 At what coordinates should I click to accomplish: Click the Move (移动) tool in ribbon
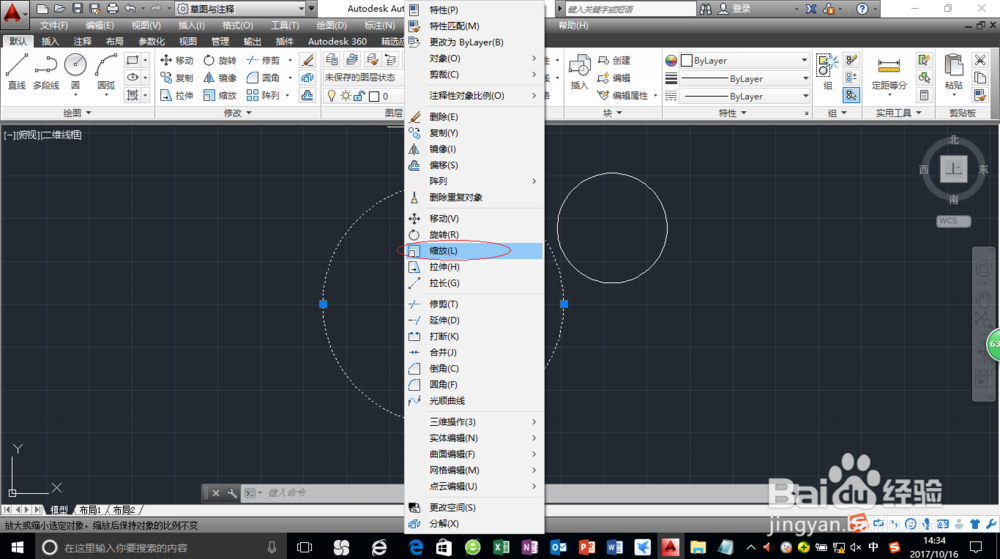tap(177, 61)
